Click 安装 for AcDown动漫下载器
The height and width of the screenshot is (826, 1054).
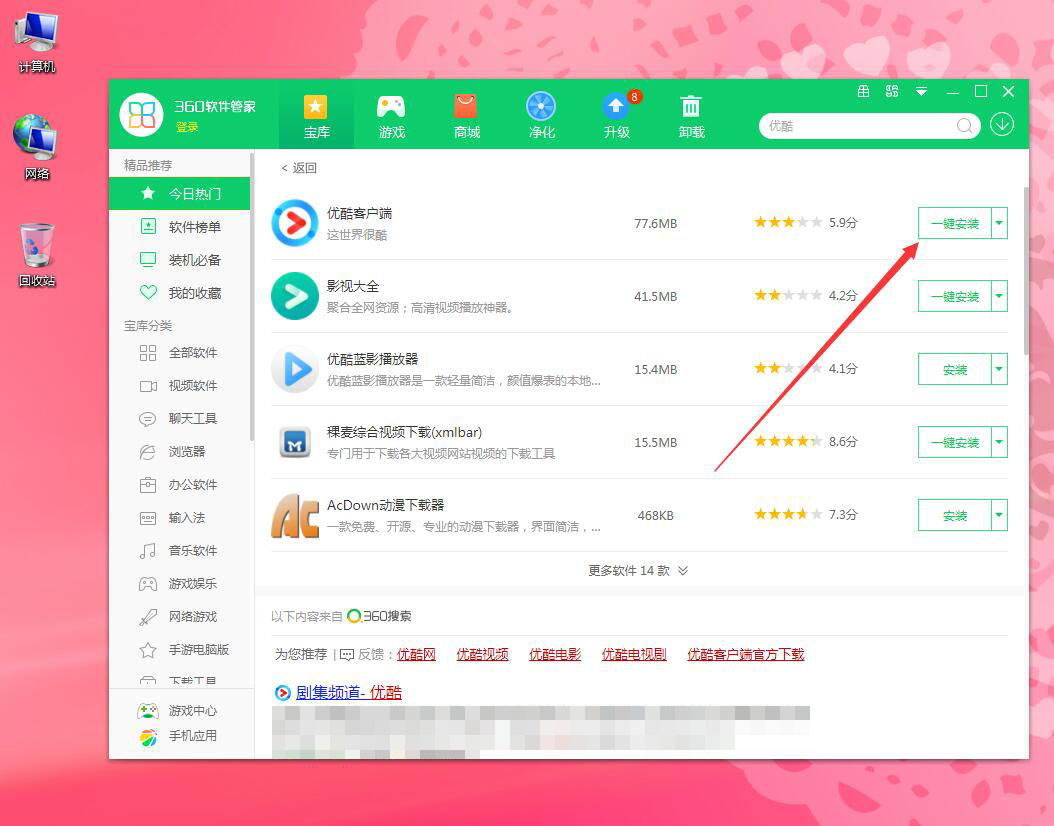(955, 515)
